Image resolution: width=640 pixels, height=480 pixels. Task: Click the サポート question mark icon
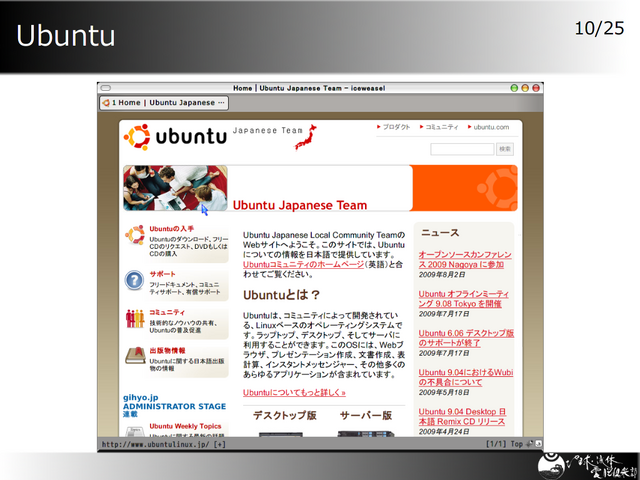135,280
